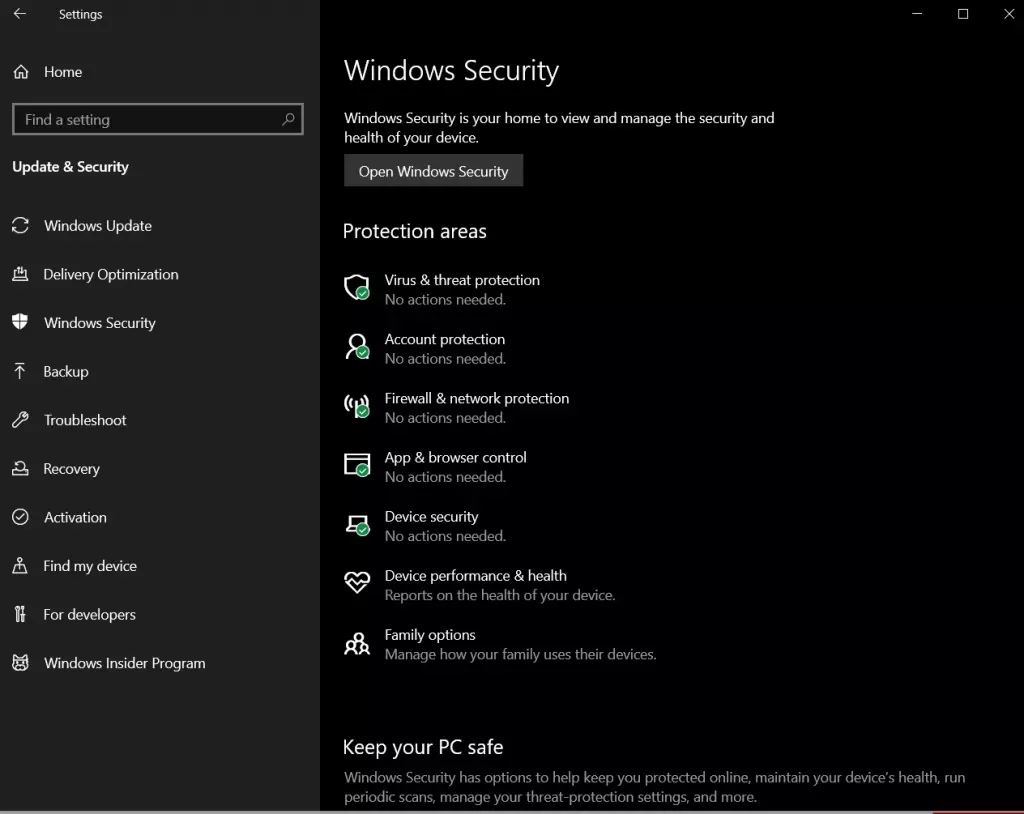Open the Activation page
Viewport: 1024px width, 814px height.
[75, 517]
